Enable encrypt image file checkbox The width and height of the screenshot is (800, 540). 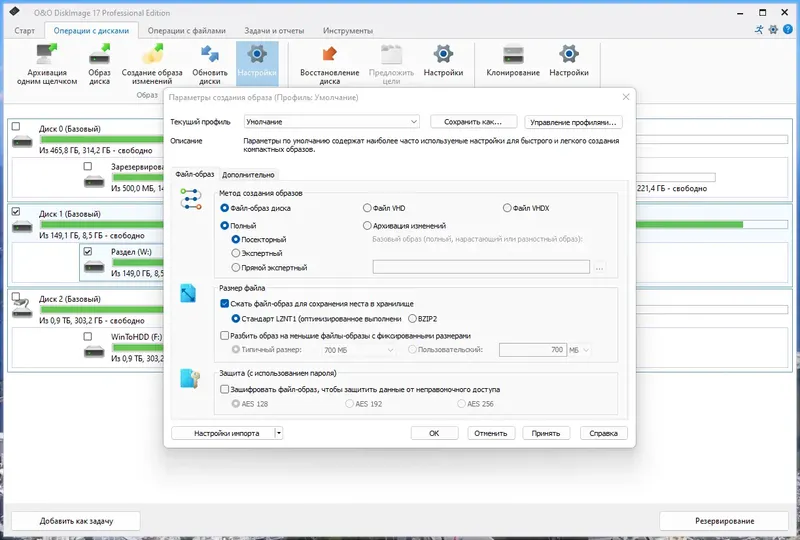224,389
